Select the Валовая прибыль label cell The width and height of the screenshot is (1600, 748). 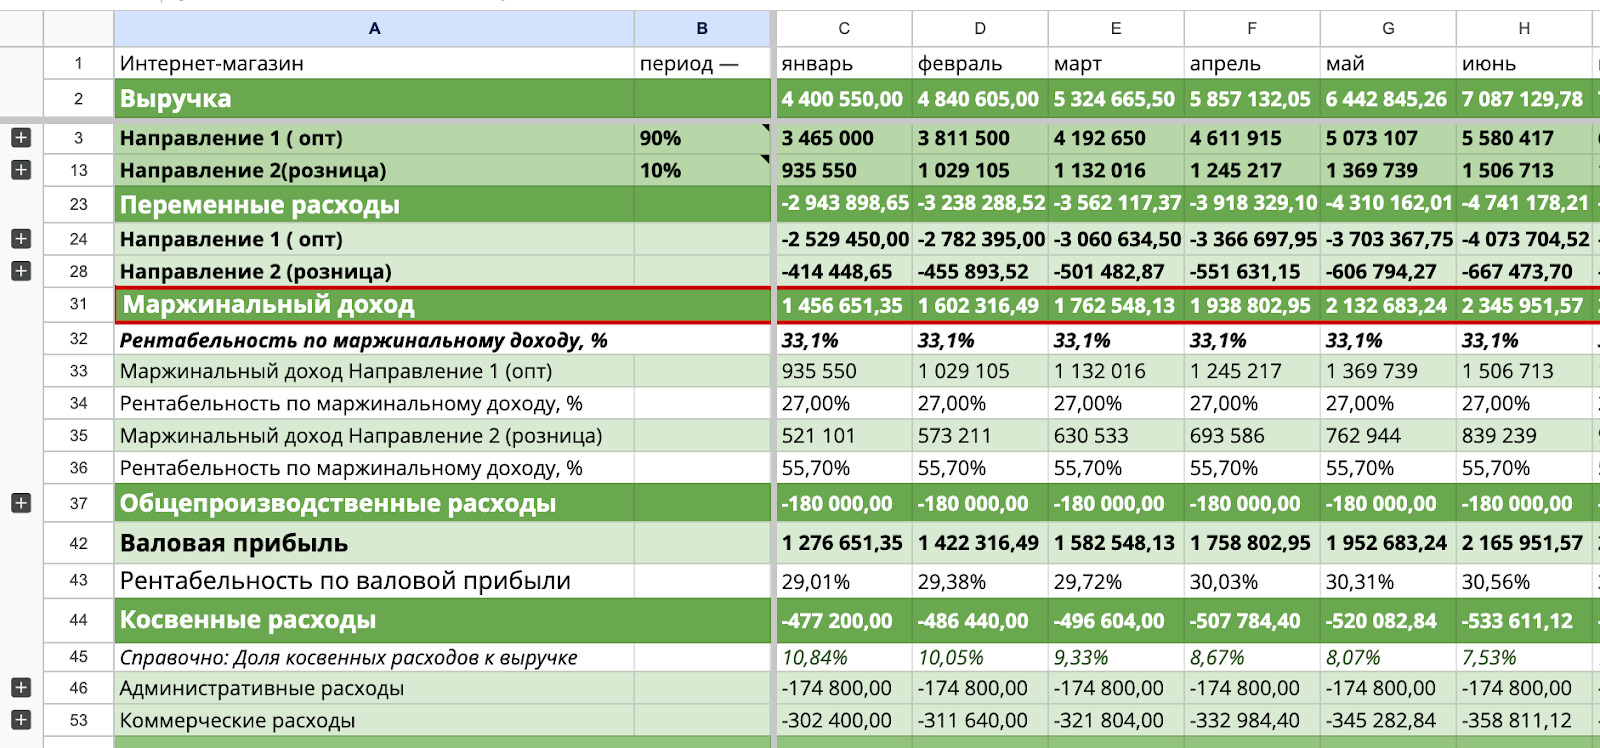click(x=374, y=543)
